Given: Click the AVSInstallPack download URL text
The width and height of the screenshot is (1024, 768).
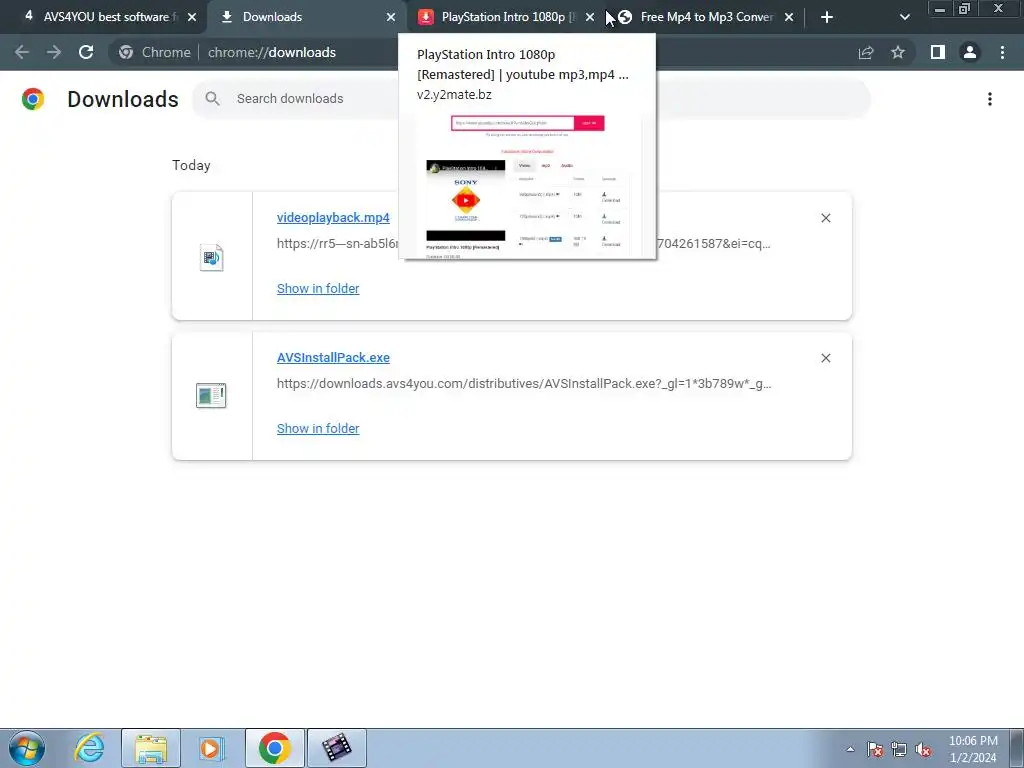Looking at the screenshot, I should (x=524, y=384).
